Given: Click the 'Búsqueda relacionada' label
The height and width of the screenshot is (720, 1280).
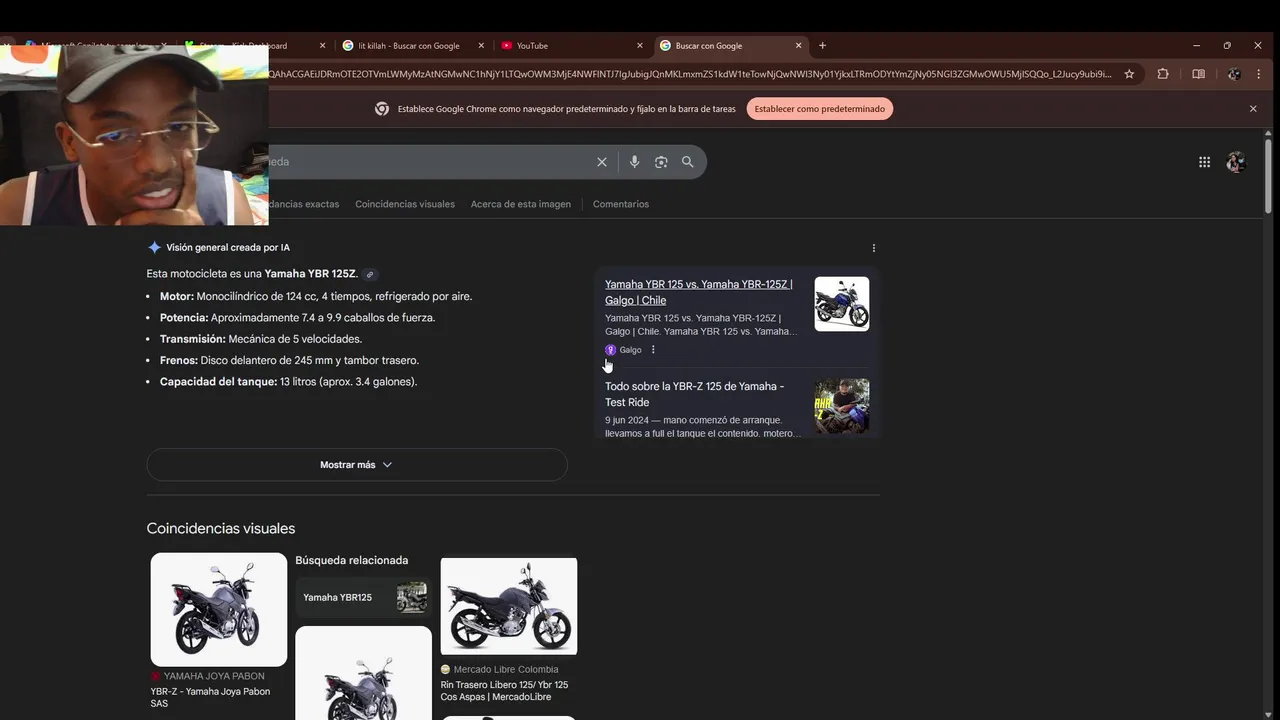Looking at the screenshot, I should [x=352, y=561].
